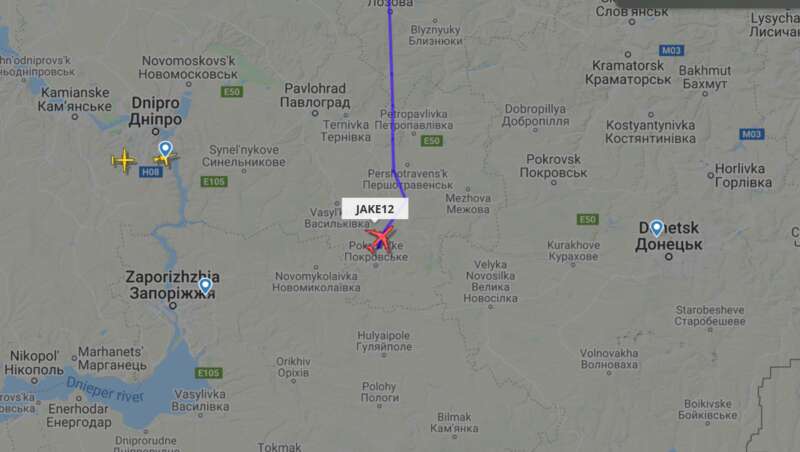Open the Dnipro airport pin marker
800x452 pixels.
pos(165,149)
